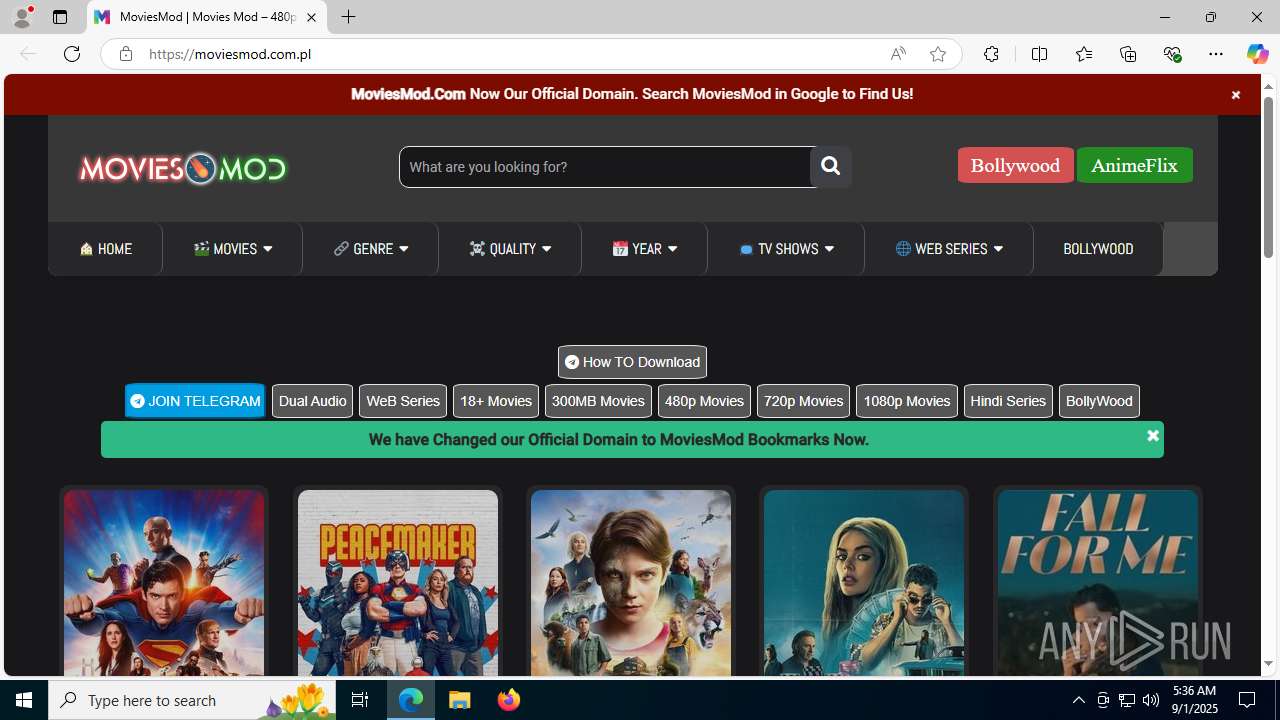Open Read aloud icon in address bar
1280x720 pixels.
pos(898,54)
